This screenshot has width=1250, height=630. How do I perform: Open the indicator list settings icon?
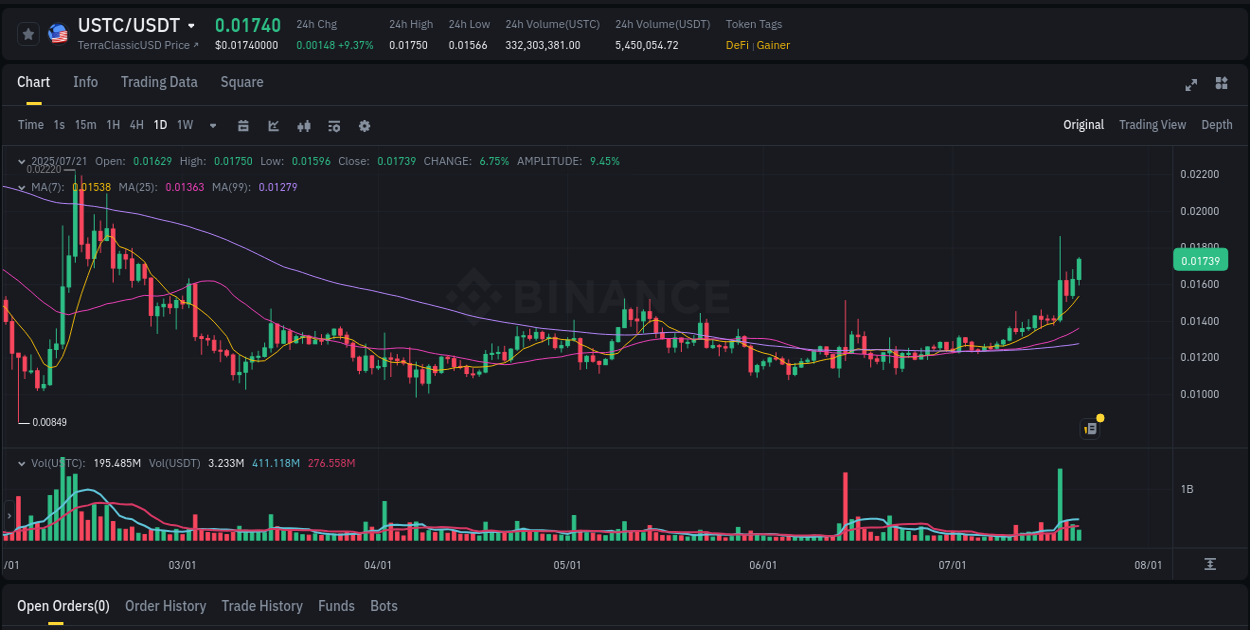tap(333, 126)
